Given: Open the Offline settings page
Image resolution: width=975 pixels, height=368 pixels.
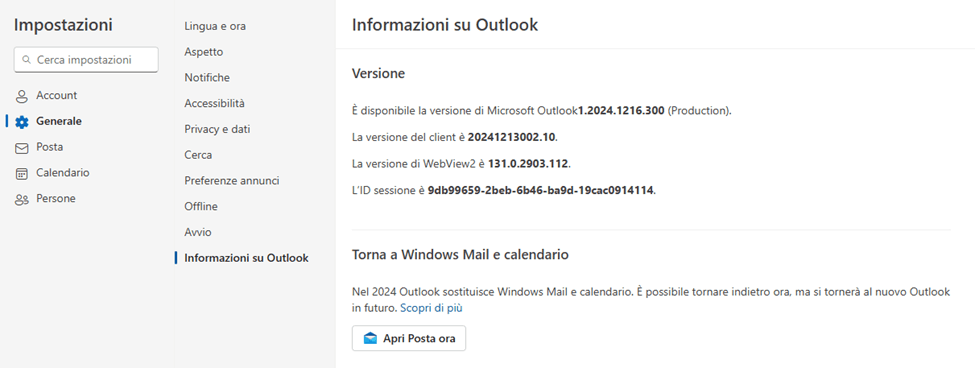Looking at the screenshot, I should [201, 206].
